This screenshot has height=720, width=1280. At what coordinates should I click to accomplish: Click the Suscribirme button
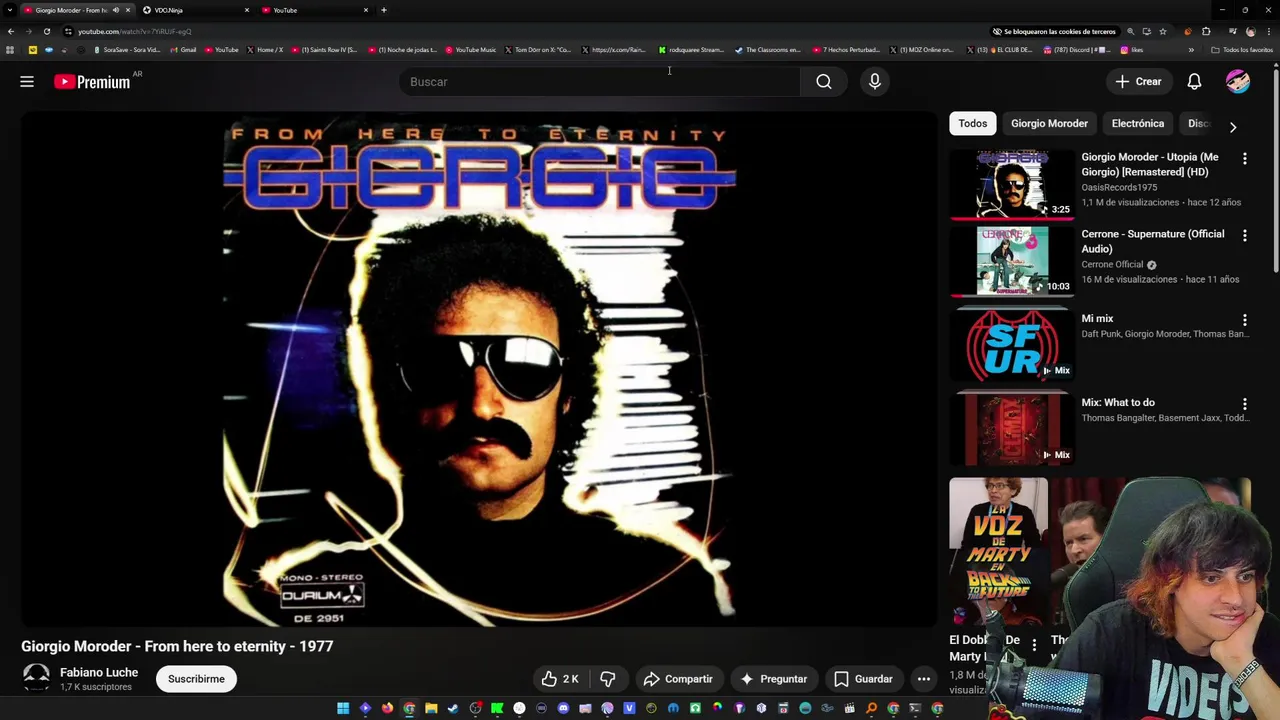pyautogui.click(x=196, y=679)
